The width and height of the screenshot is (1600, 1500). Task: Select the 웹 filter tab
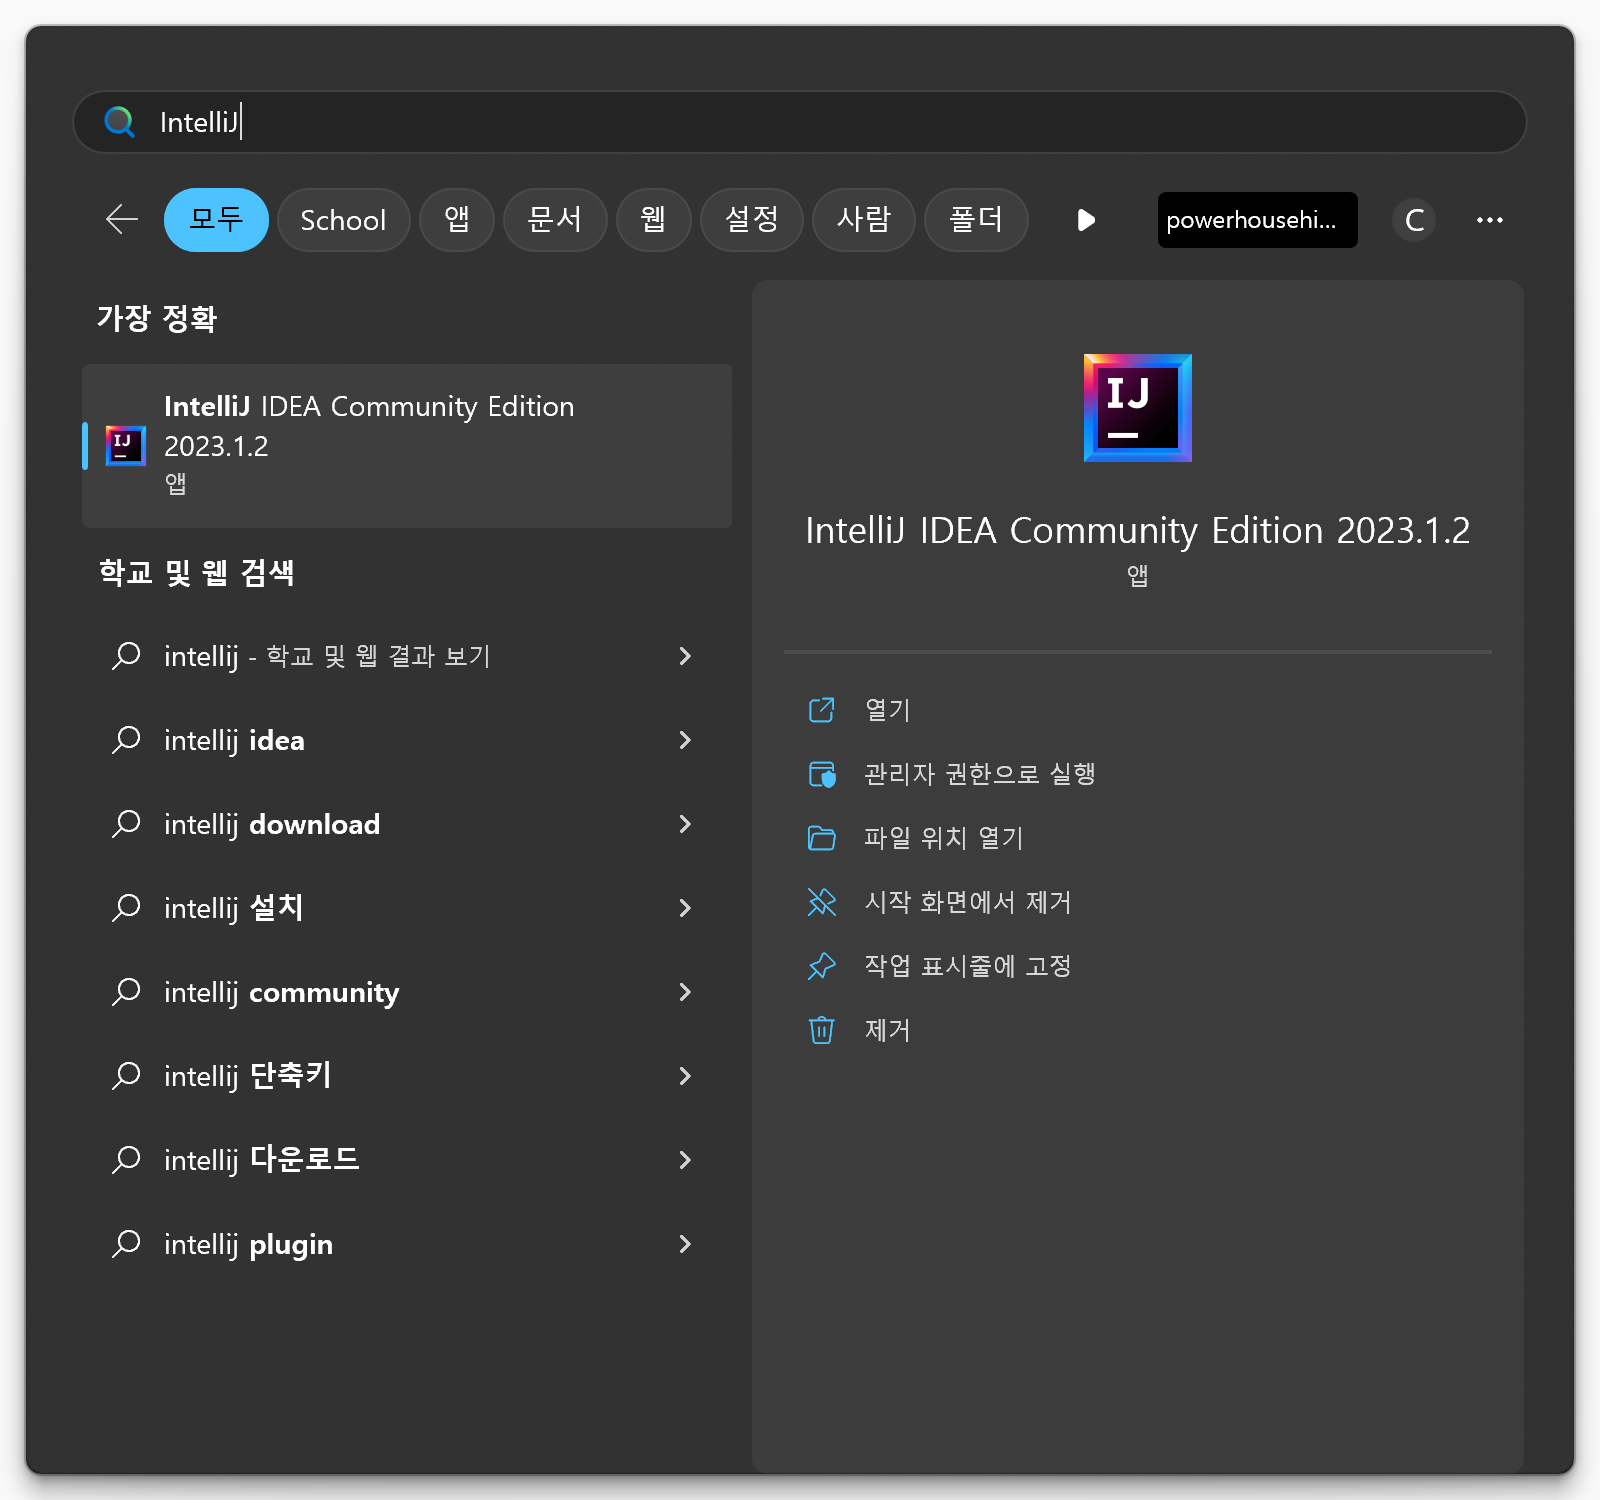(654, 220)
